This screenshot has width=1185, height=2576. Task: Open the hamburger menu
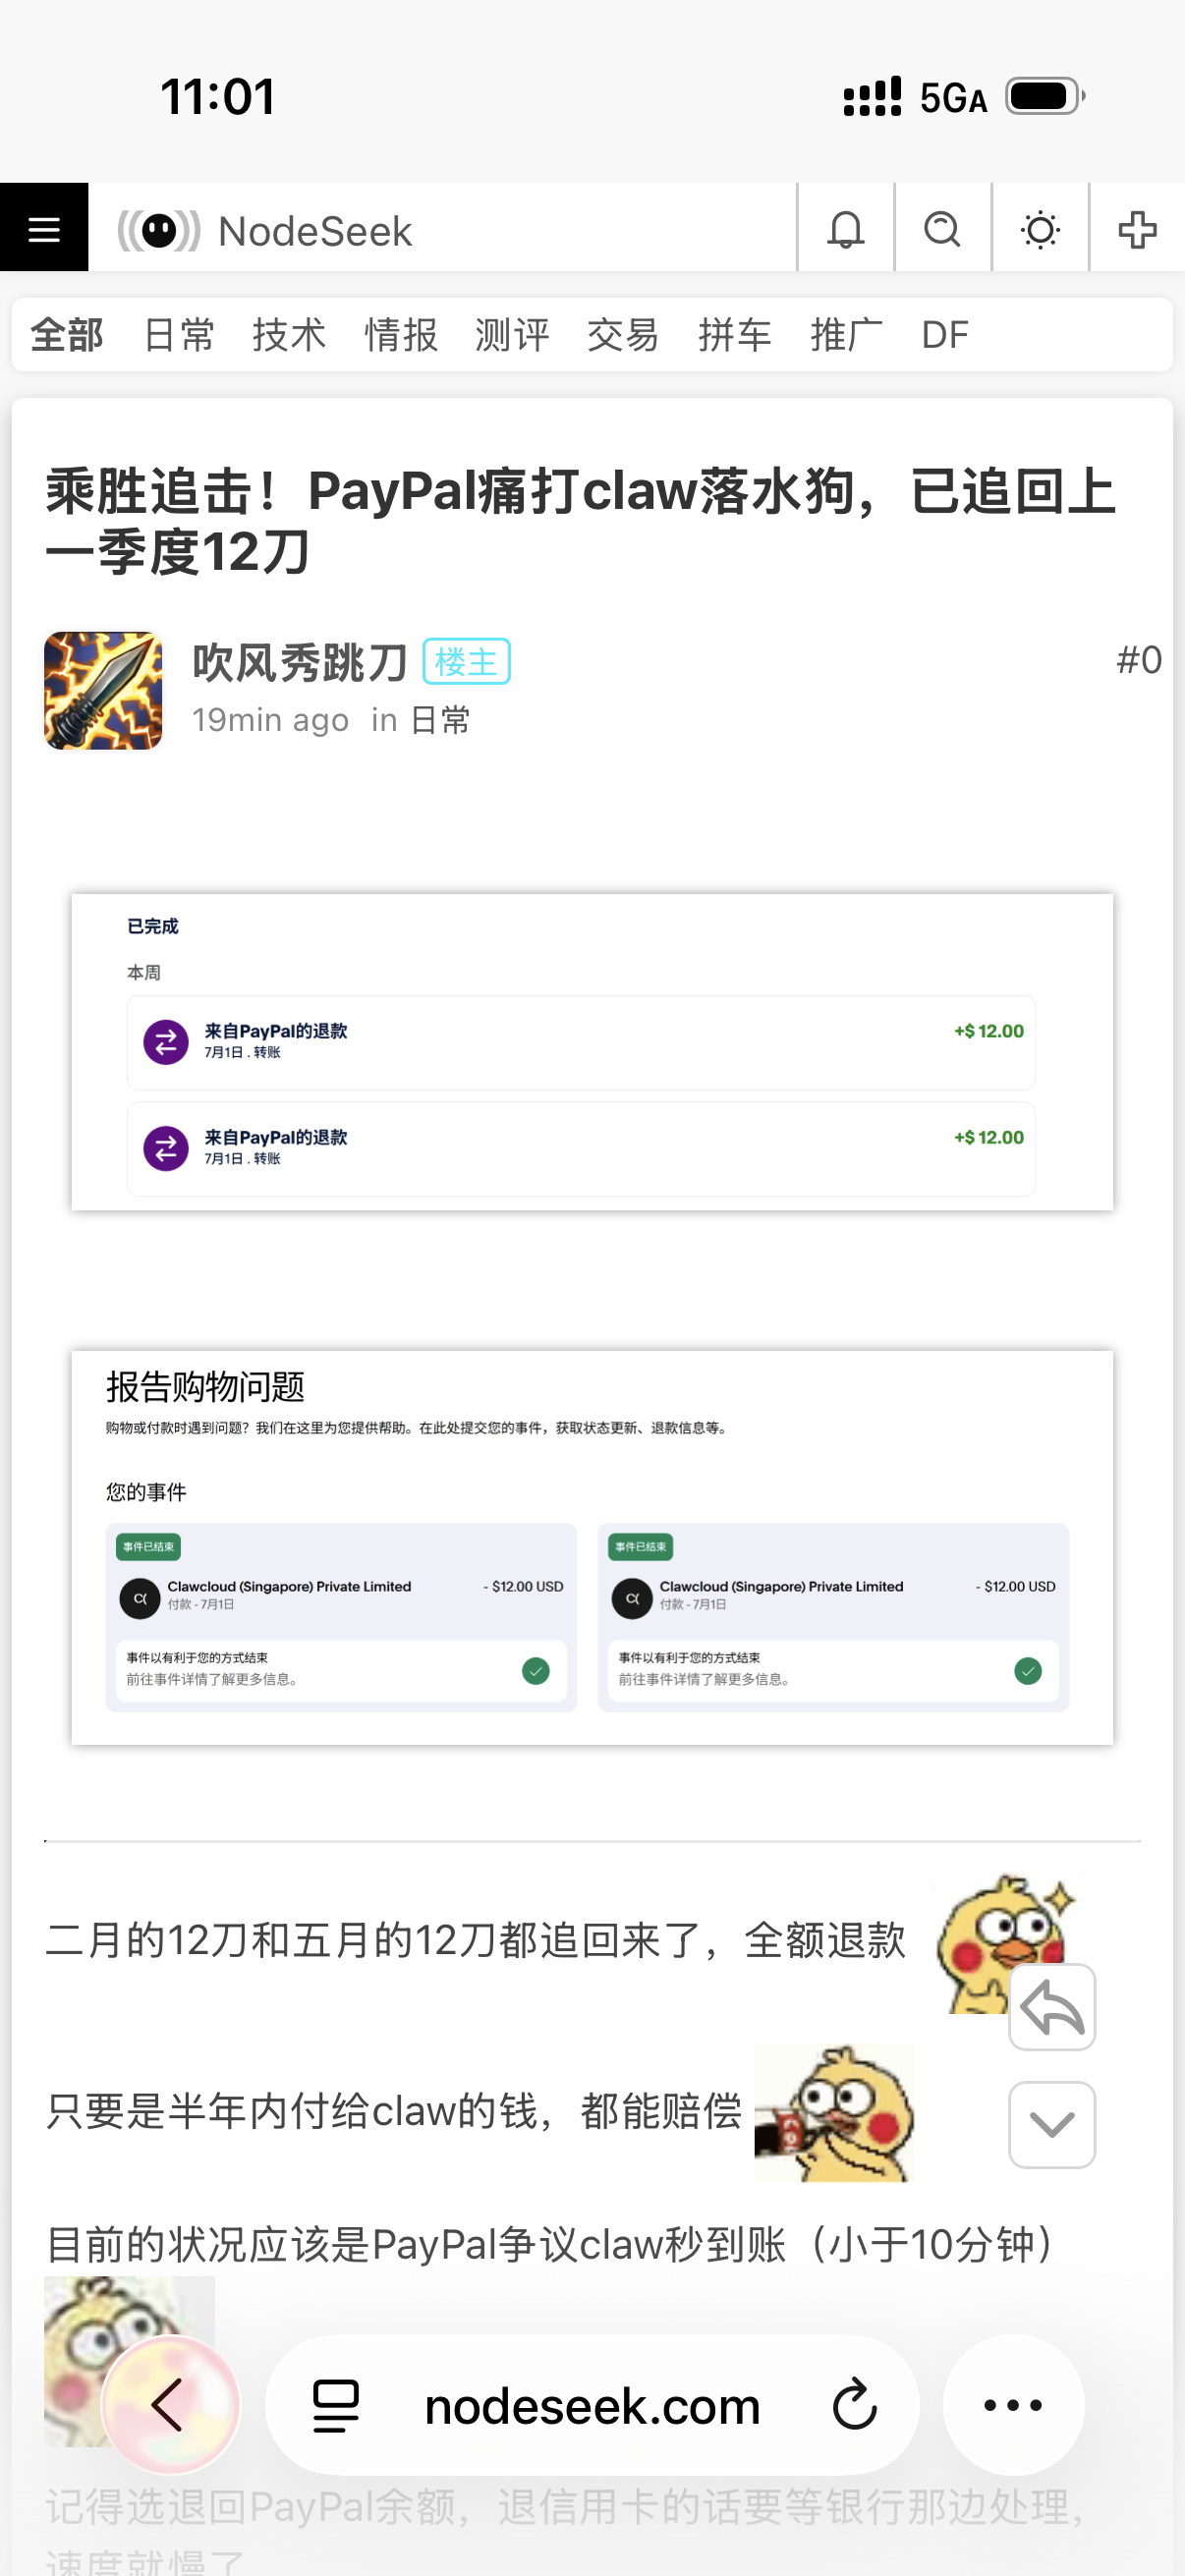coord(44,228)
